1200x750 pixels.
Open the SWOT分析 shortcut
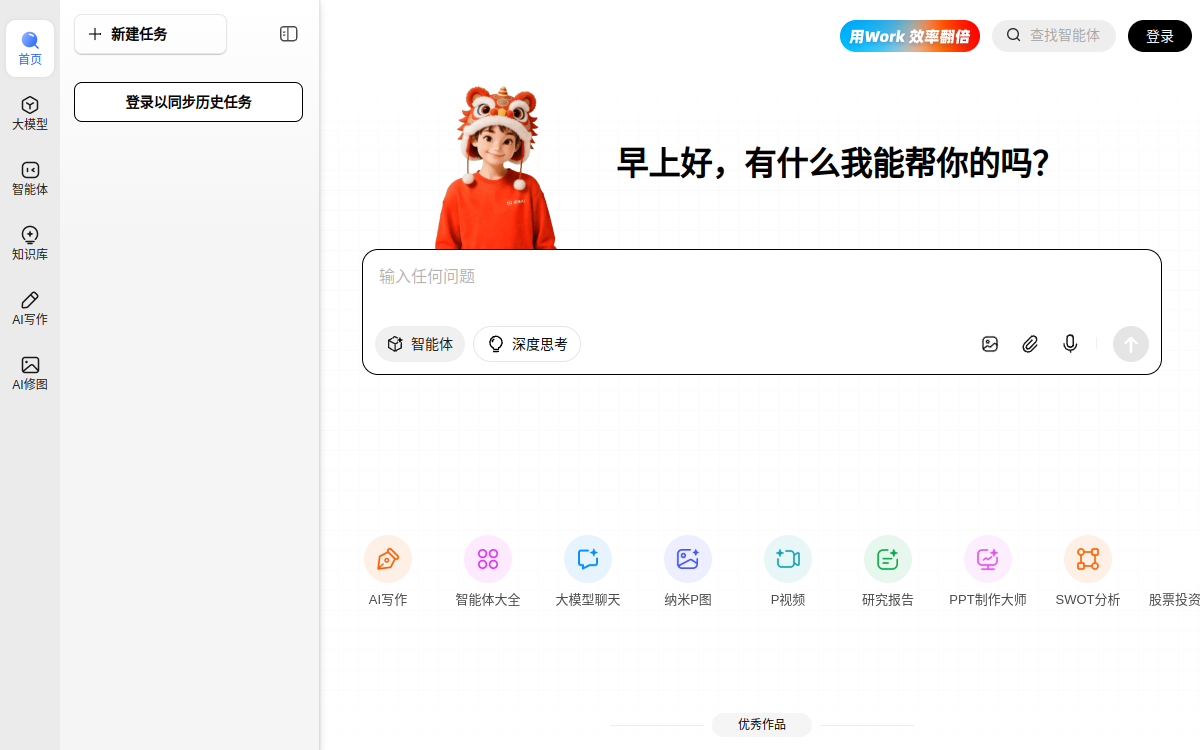[x=1088, y=572]
